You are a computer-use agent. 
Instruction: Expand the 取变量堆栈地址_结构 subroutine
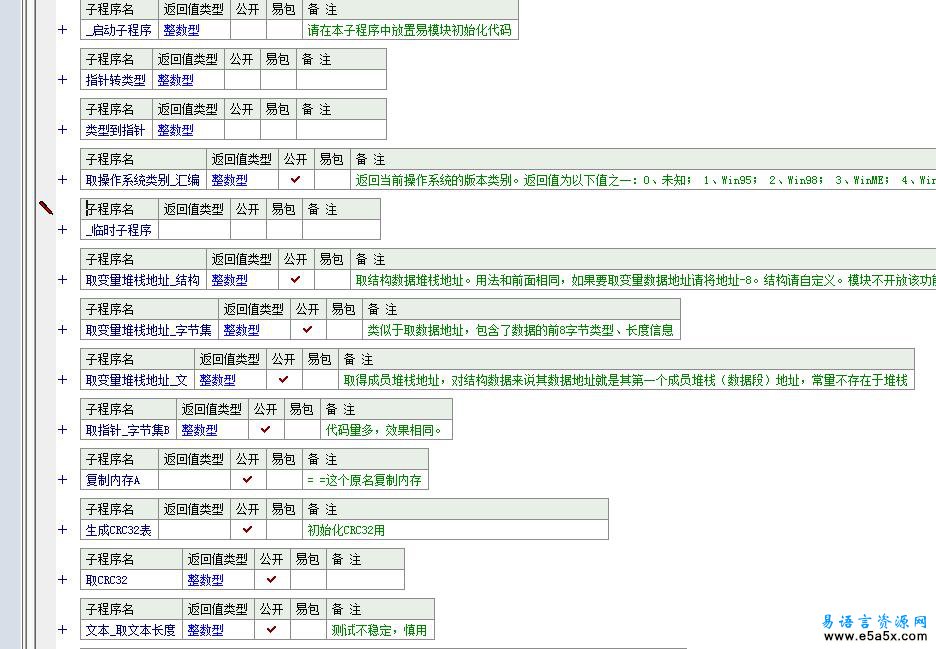63,279
